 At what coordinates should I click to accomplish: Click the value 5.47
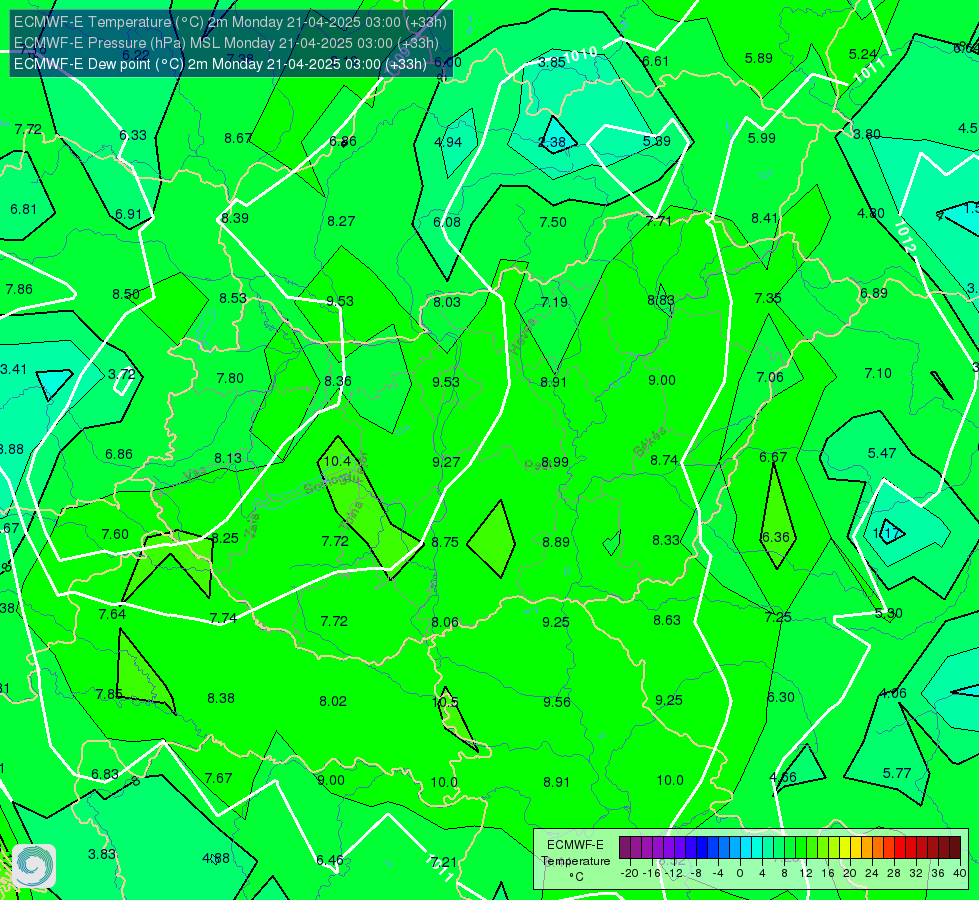[x=882, y=453]
